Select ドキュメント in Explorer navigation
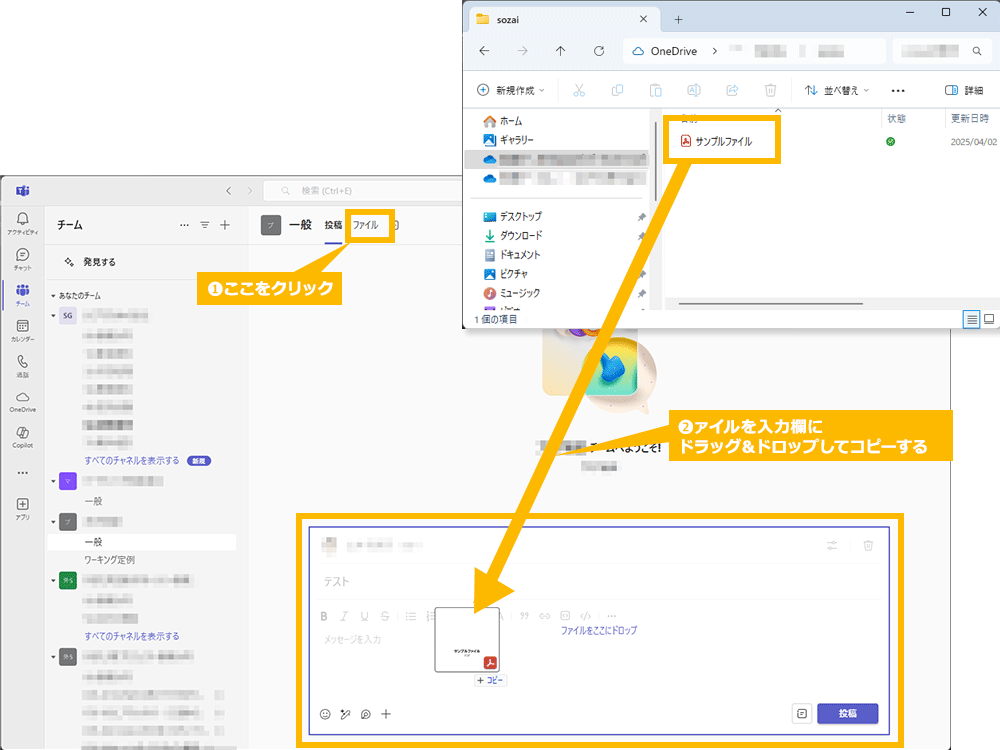Viewport: 1000px width, 750px height. click(512, 254)
